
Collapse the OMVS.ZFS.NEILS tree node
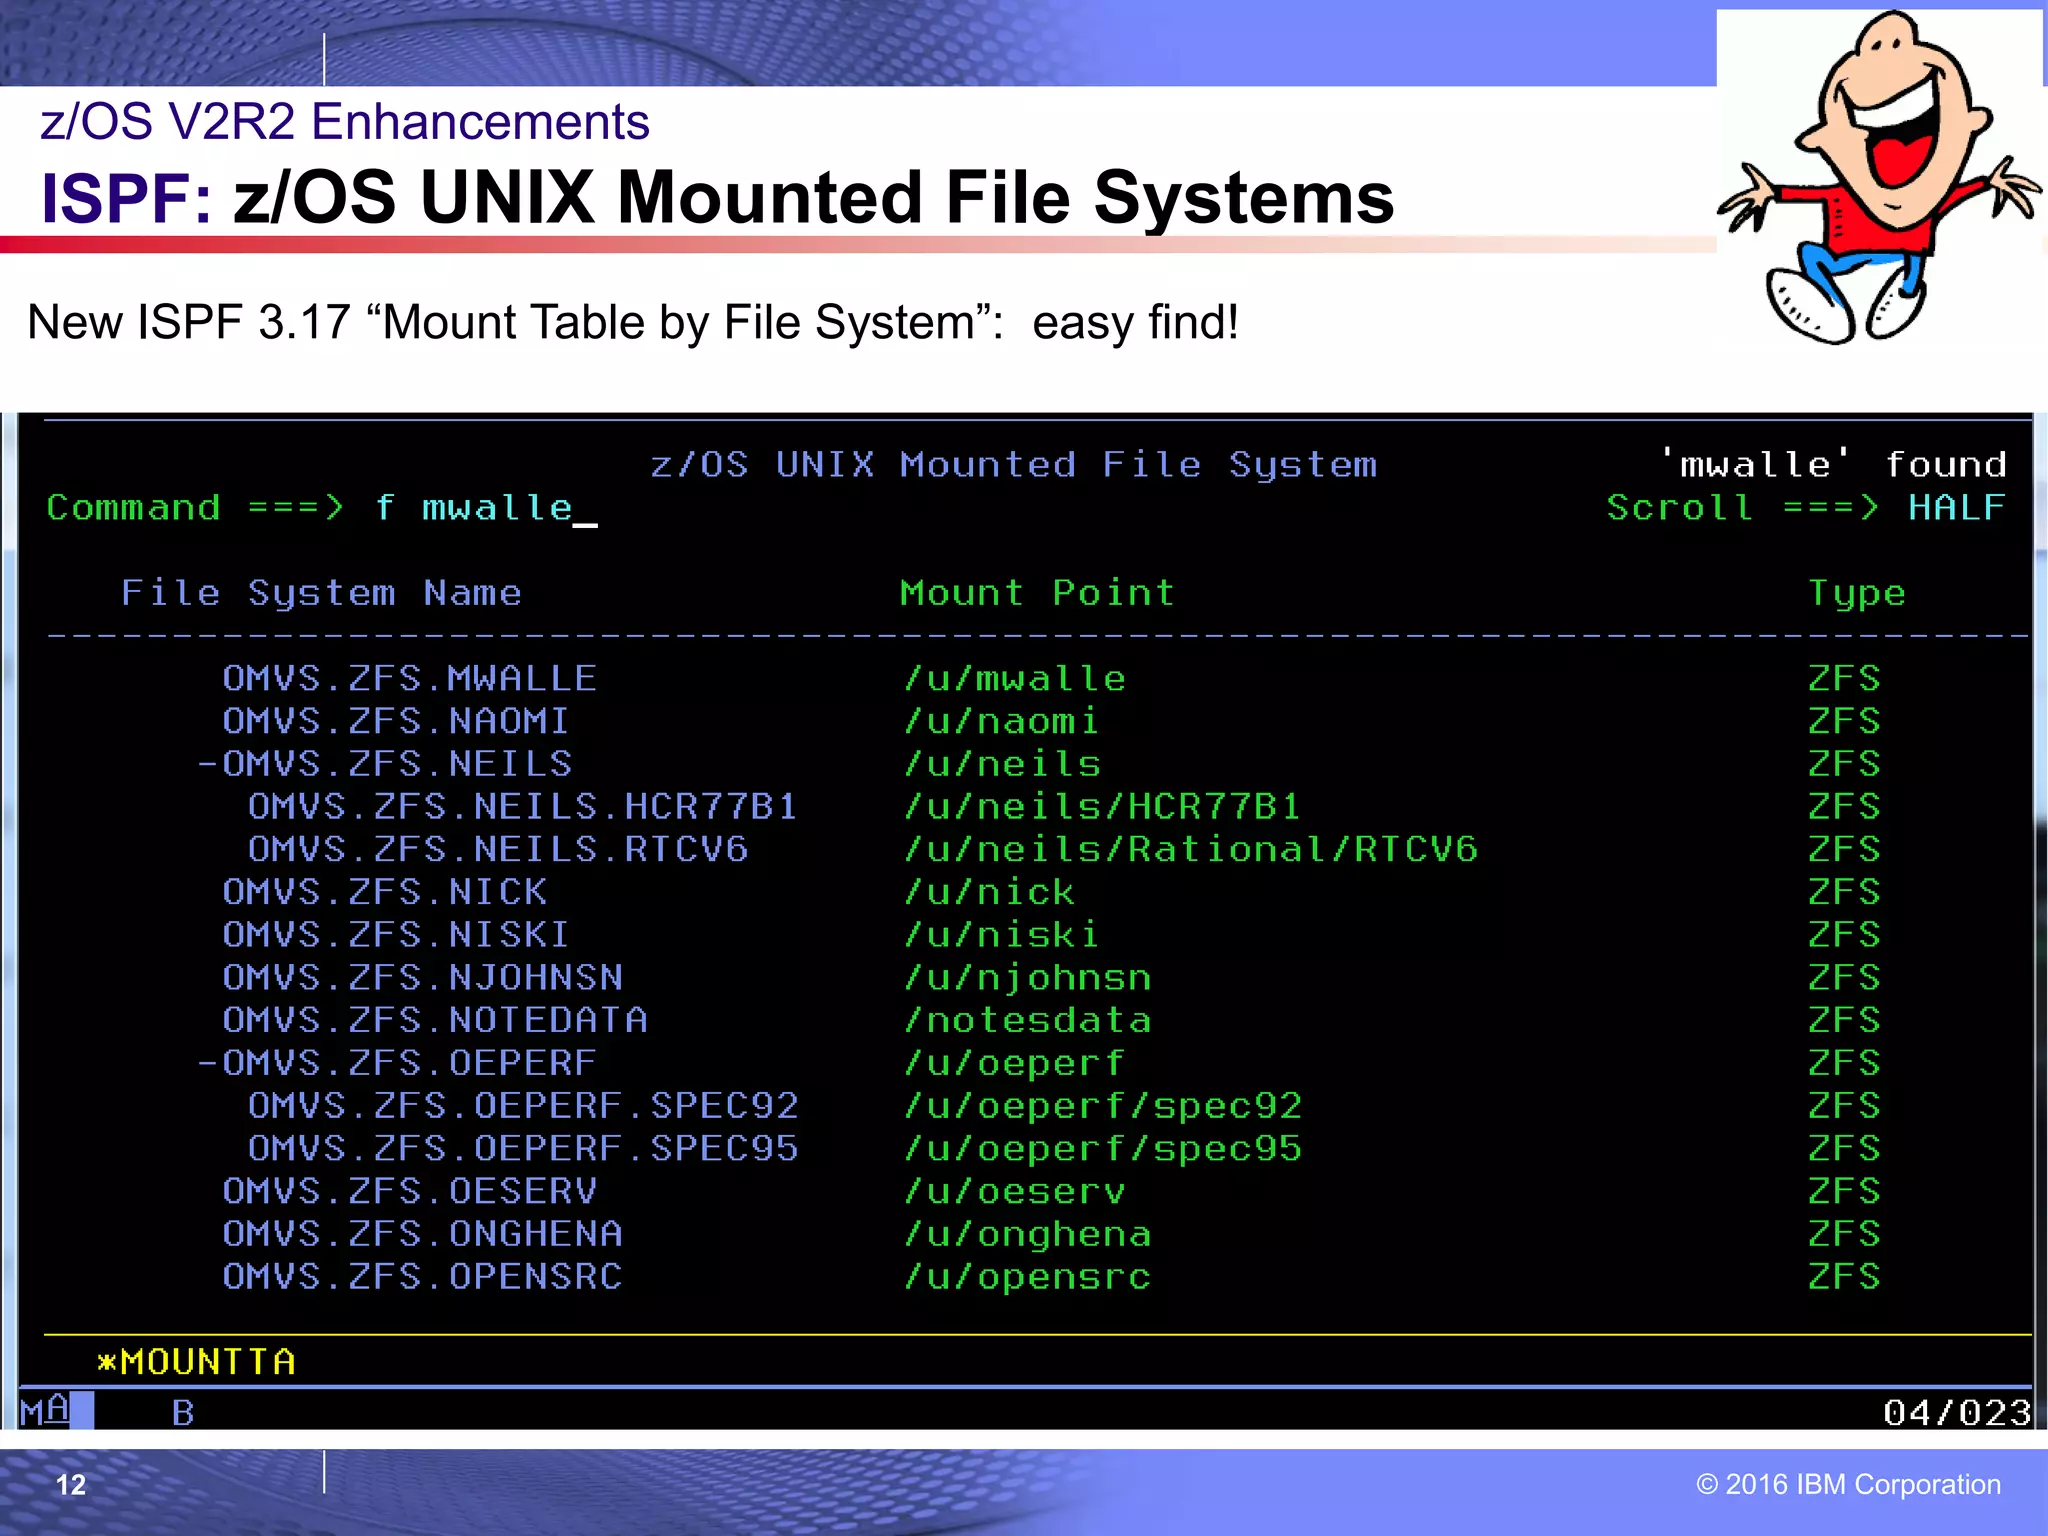207,765
